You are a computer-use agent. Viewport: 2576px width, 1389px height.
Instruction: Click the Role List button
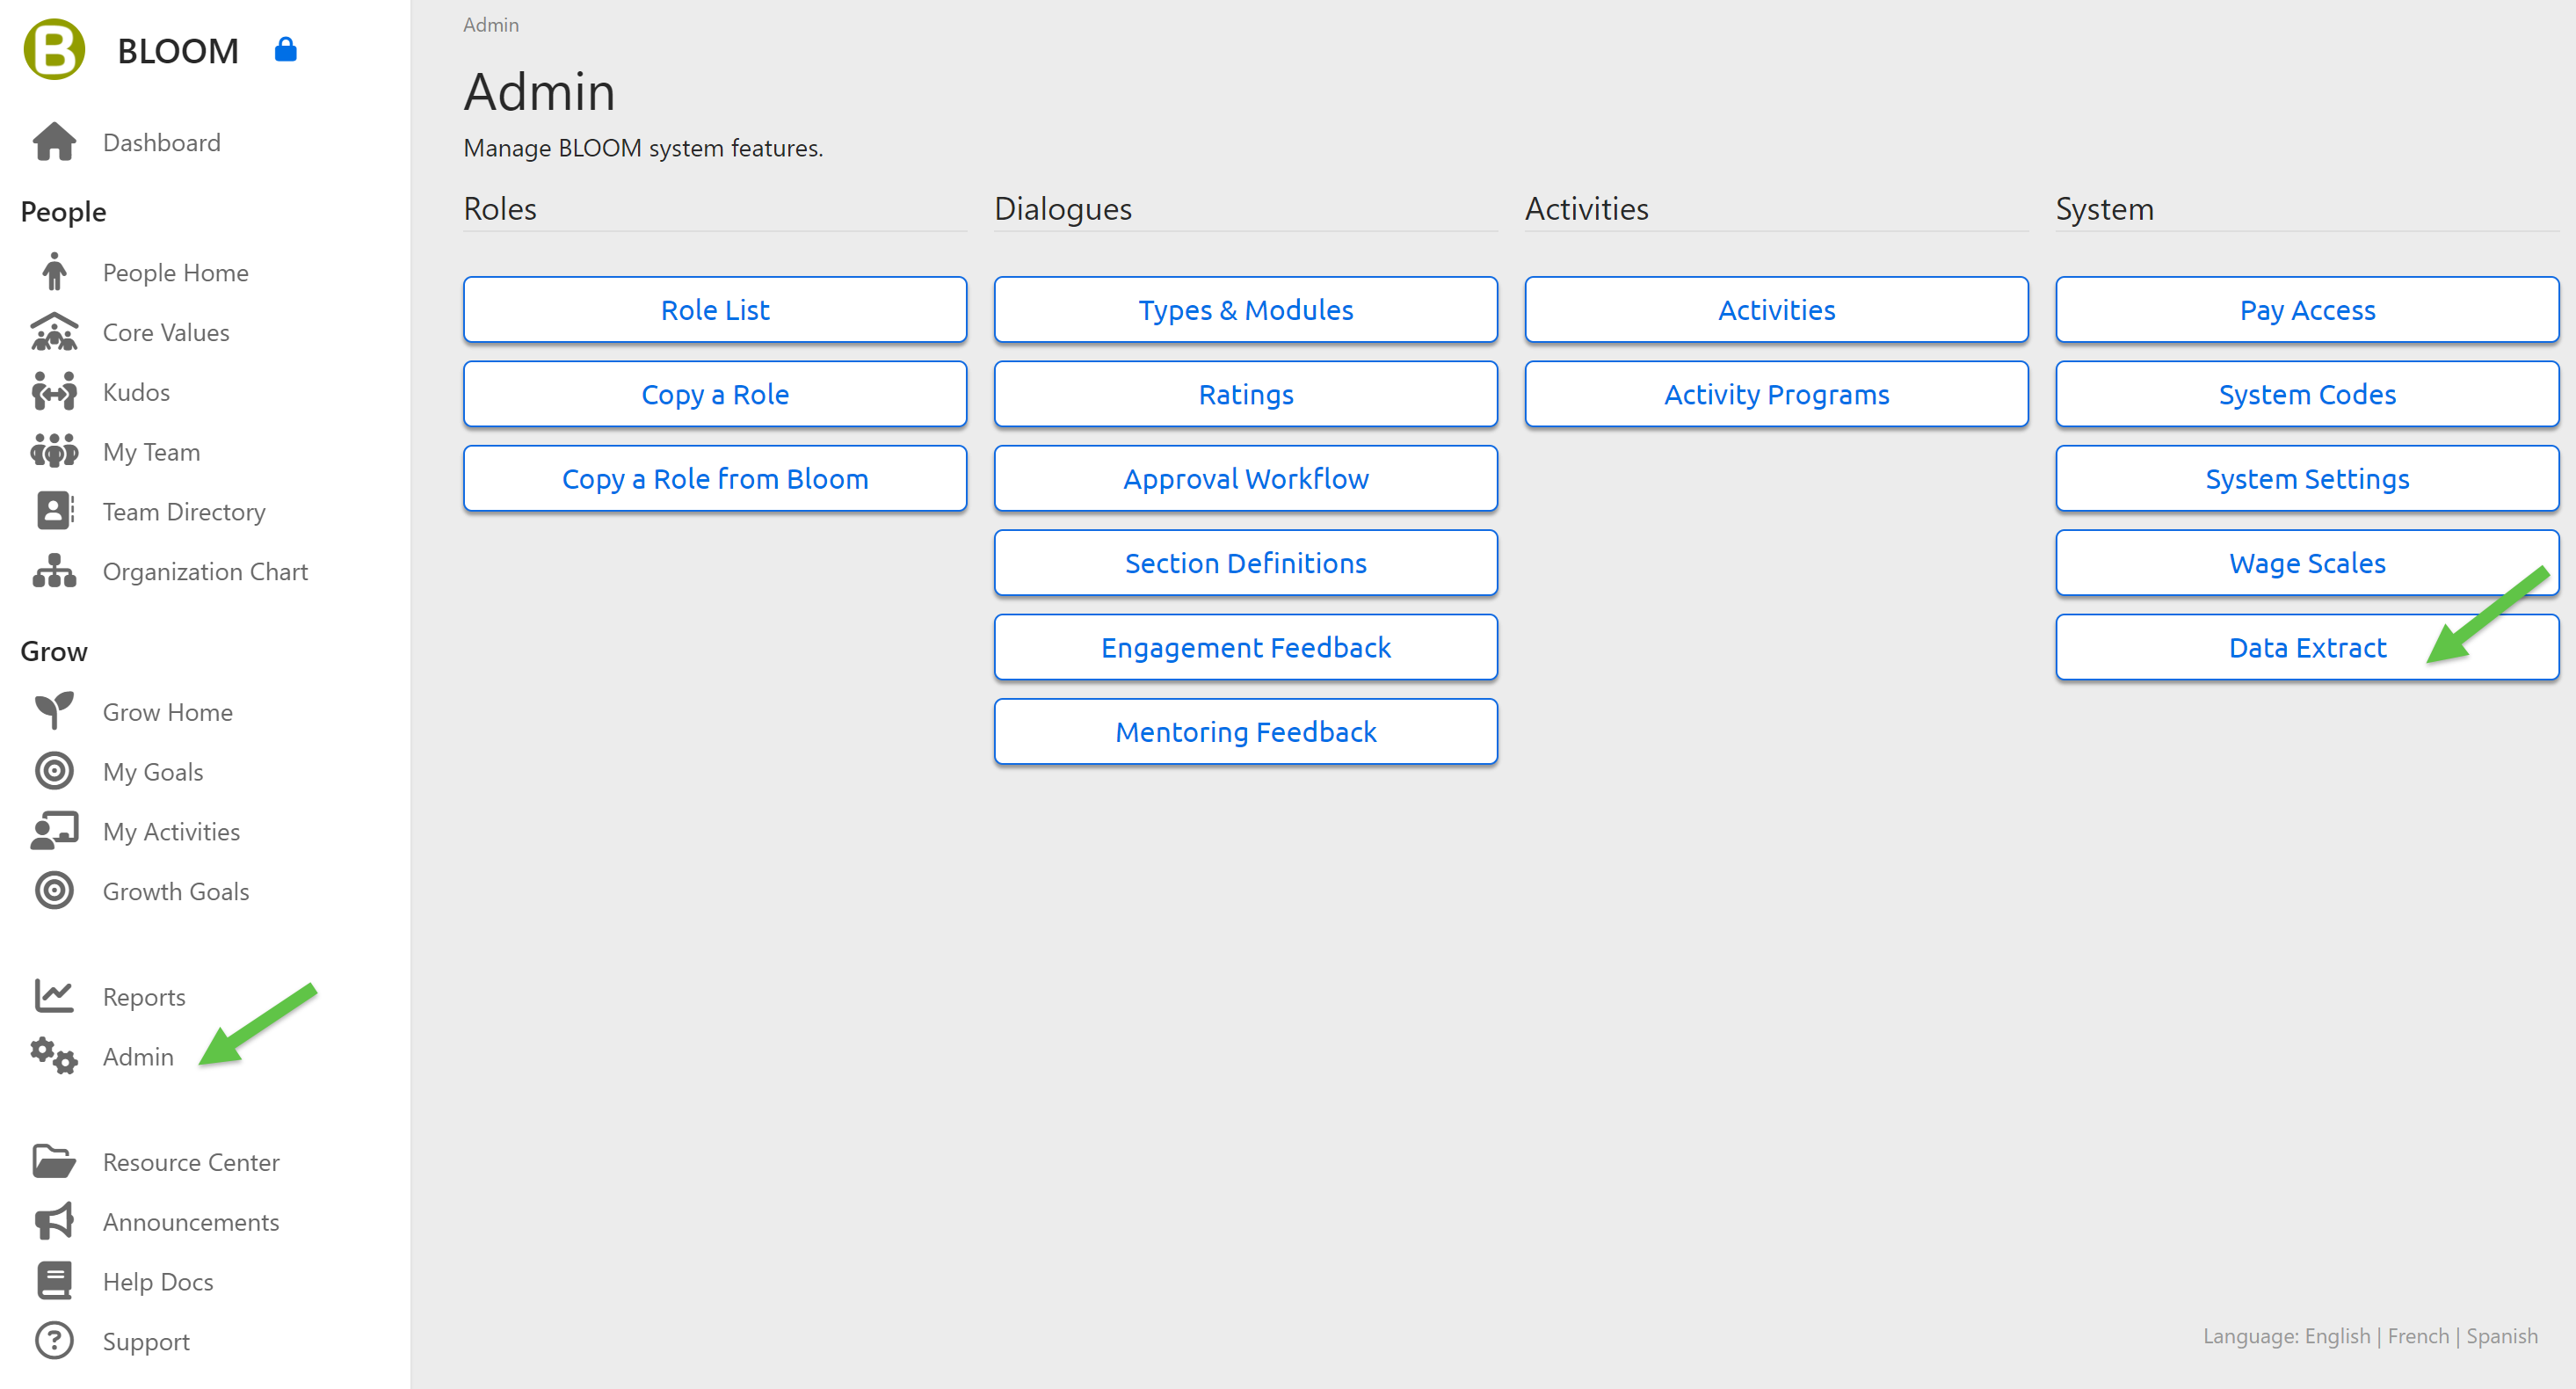pyautogui.click(x=715, y=309)
